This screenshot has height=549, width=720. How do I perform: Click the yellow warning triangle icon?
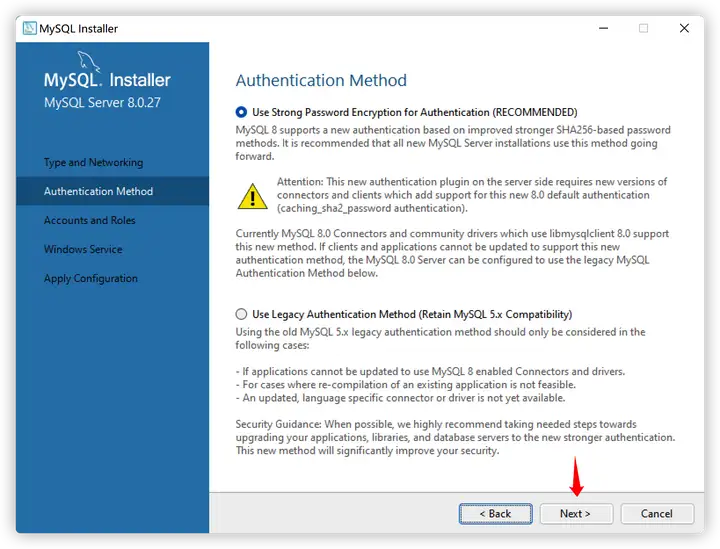tap(252, 196)
